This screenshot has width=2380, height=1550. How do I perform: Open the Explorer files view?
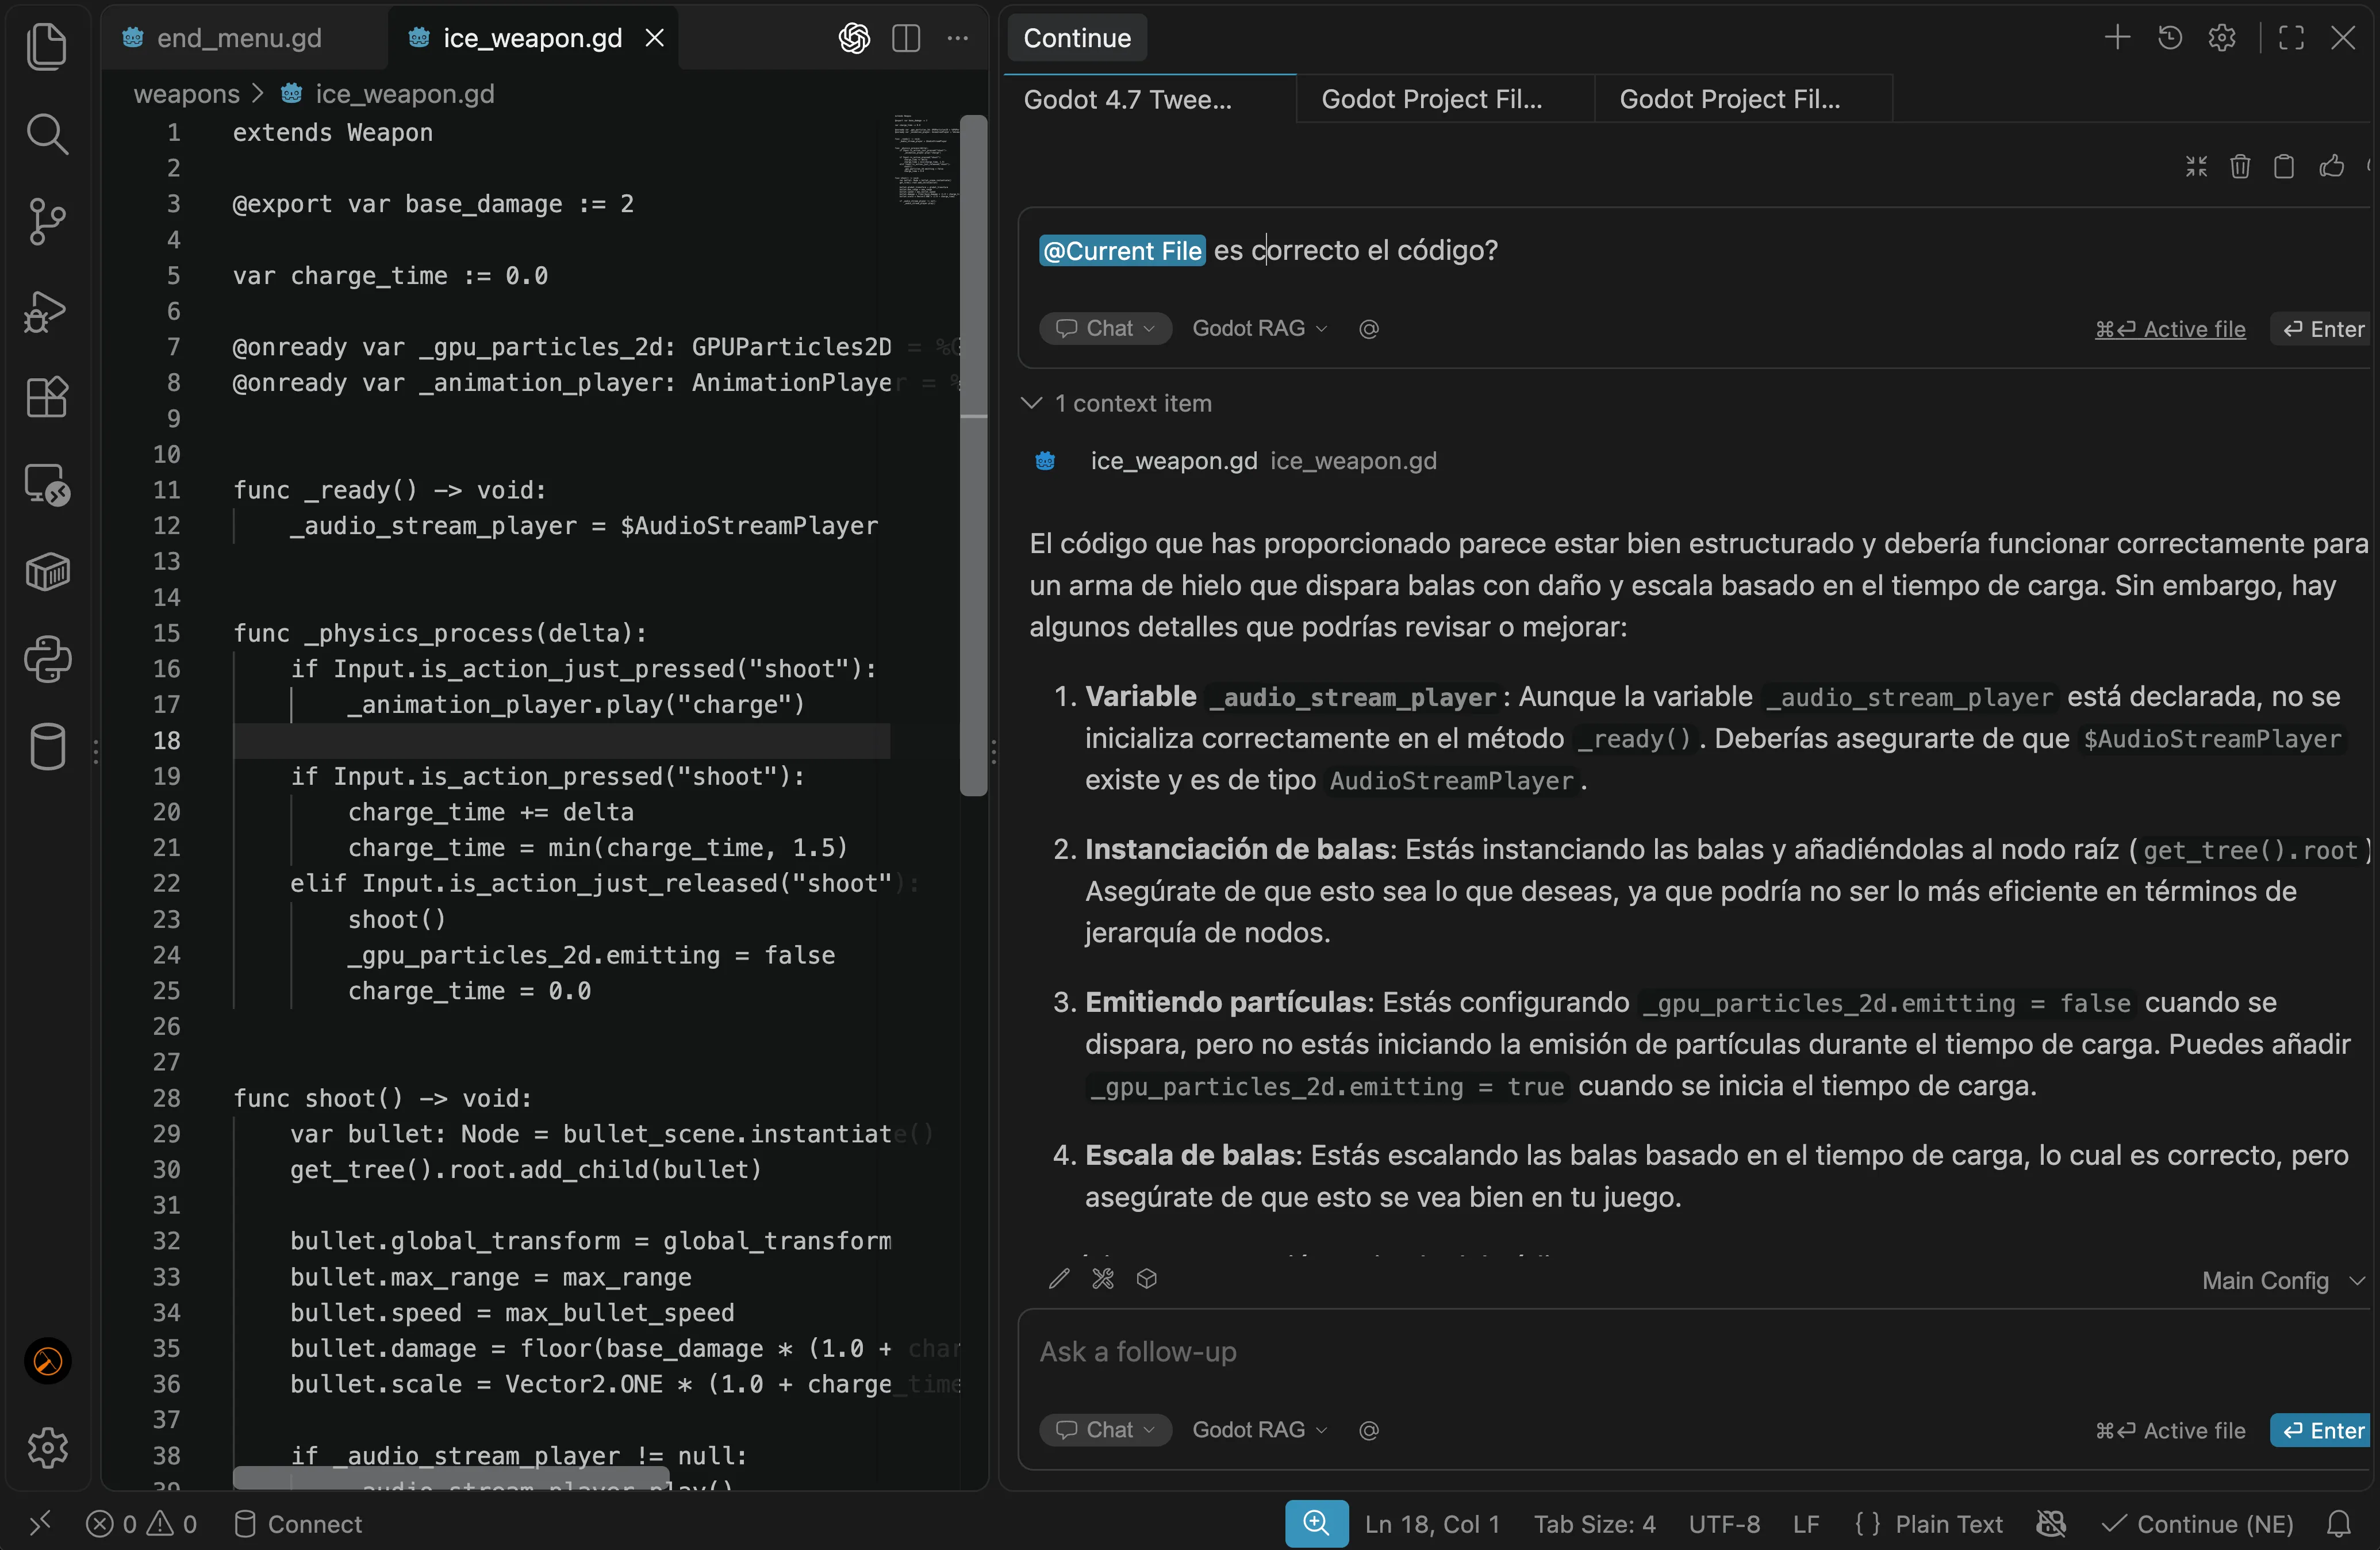point(46,46)
